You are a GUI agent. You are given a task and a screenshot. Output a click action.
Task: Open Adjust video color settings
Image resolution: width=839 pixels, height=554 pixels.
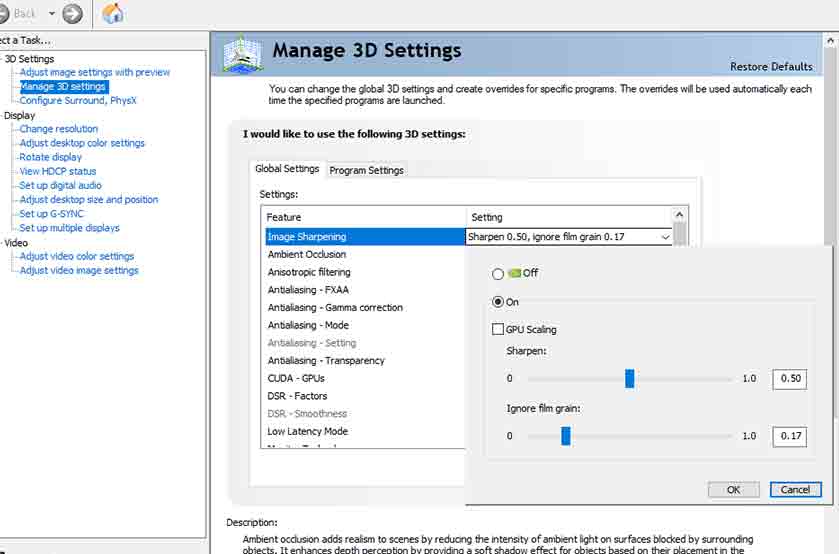tap(77, 256)
